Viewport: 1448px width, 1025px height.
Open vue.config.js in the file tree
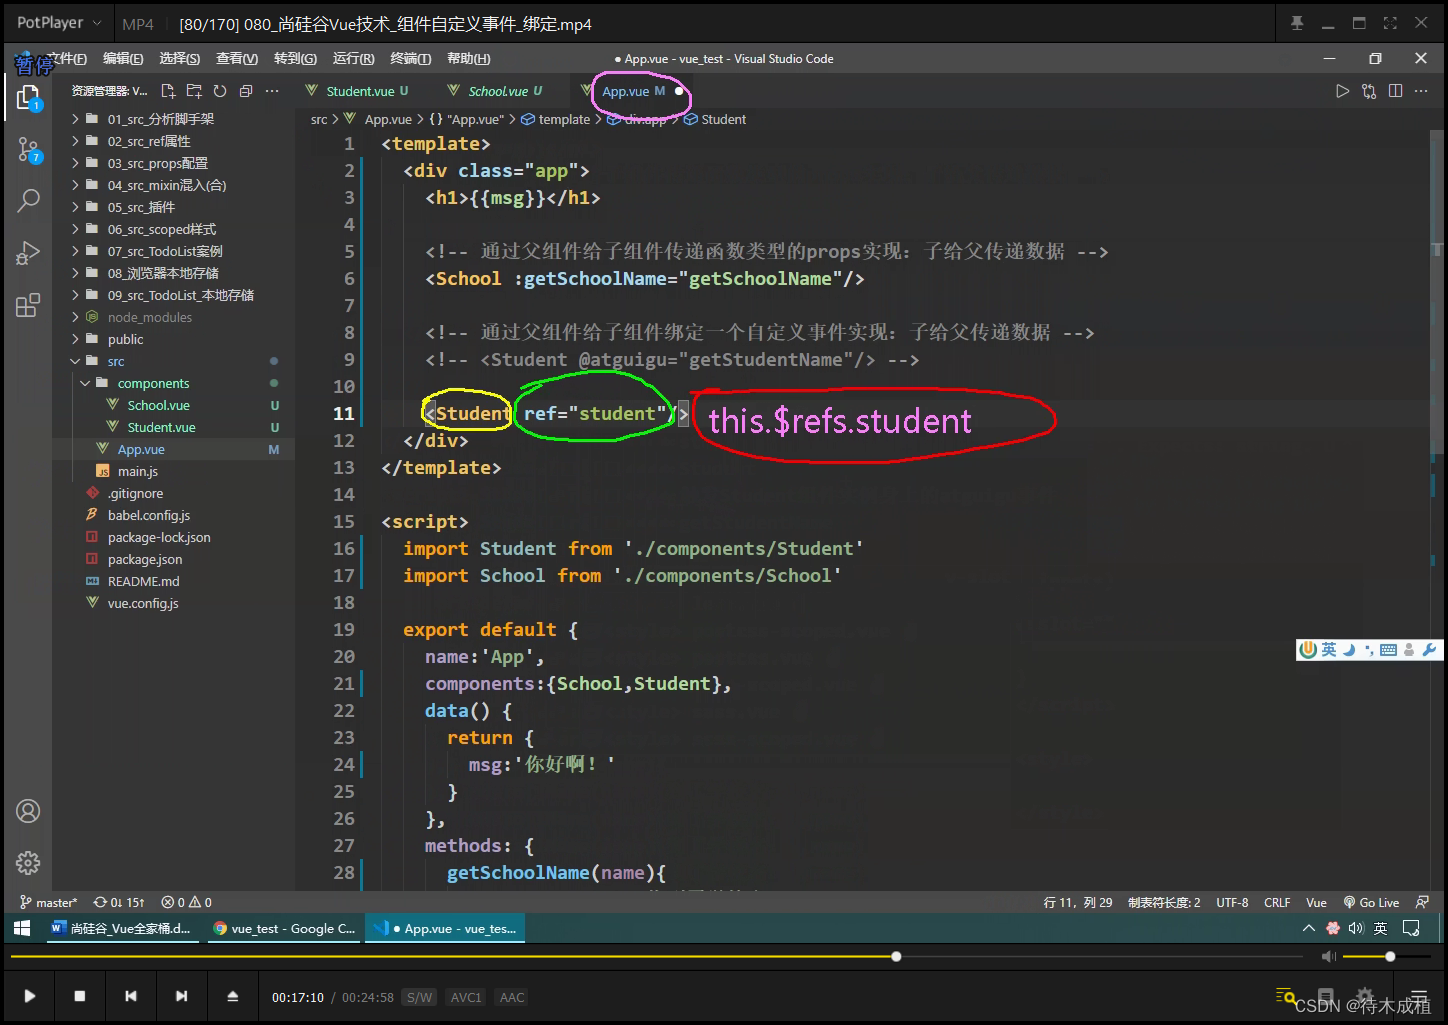(x=143, y=603)
